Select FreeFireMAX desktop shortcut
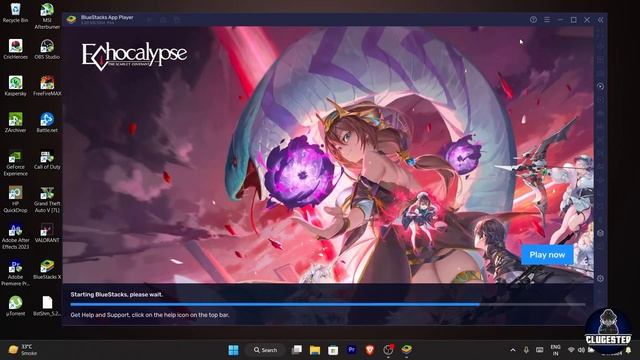 pyautogui.click(x=47, y=86)
